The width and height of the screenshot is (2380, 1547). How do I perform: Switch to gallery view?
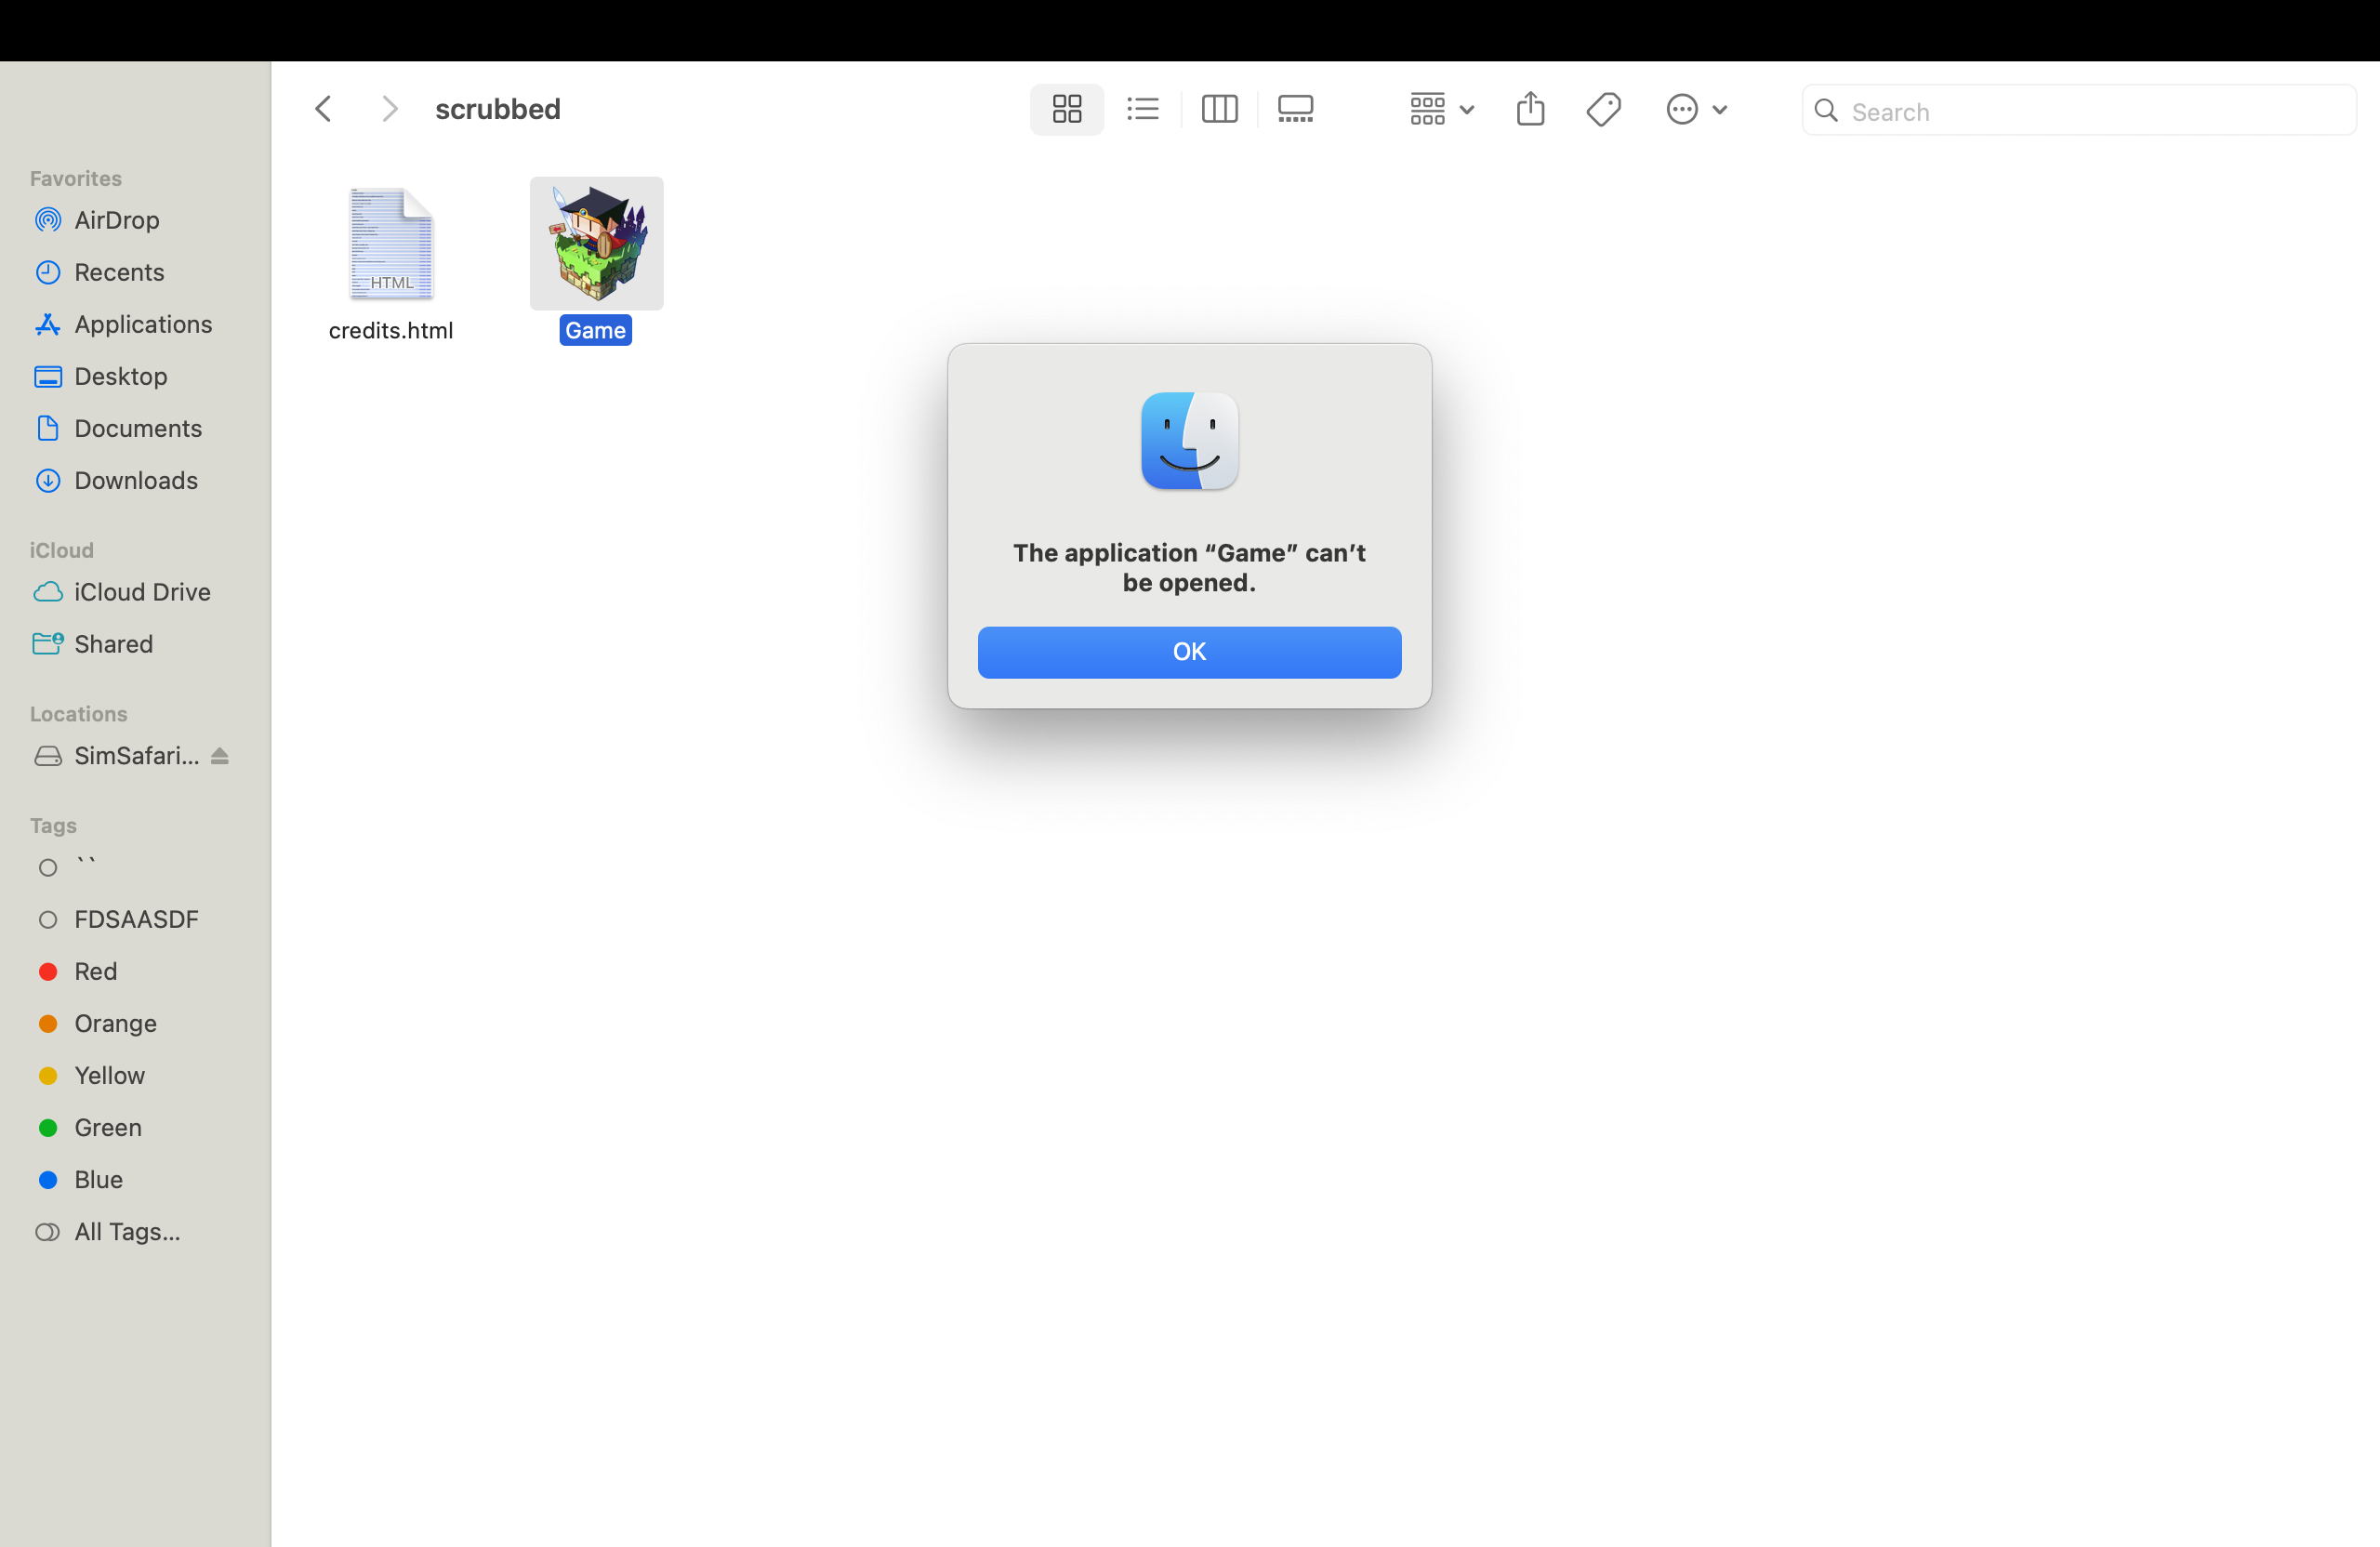1295,109
